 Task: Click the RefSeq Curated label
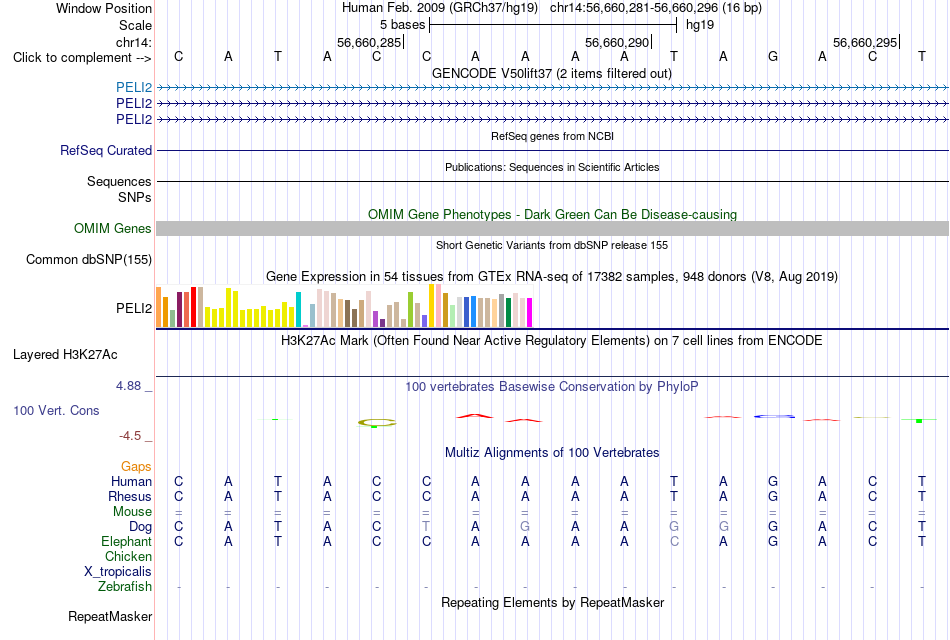(x=106, y=150)
